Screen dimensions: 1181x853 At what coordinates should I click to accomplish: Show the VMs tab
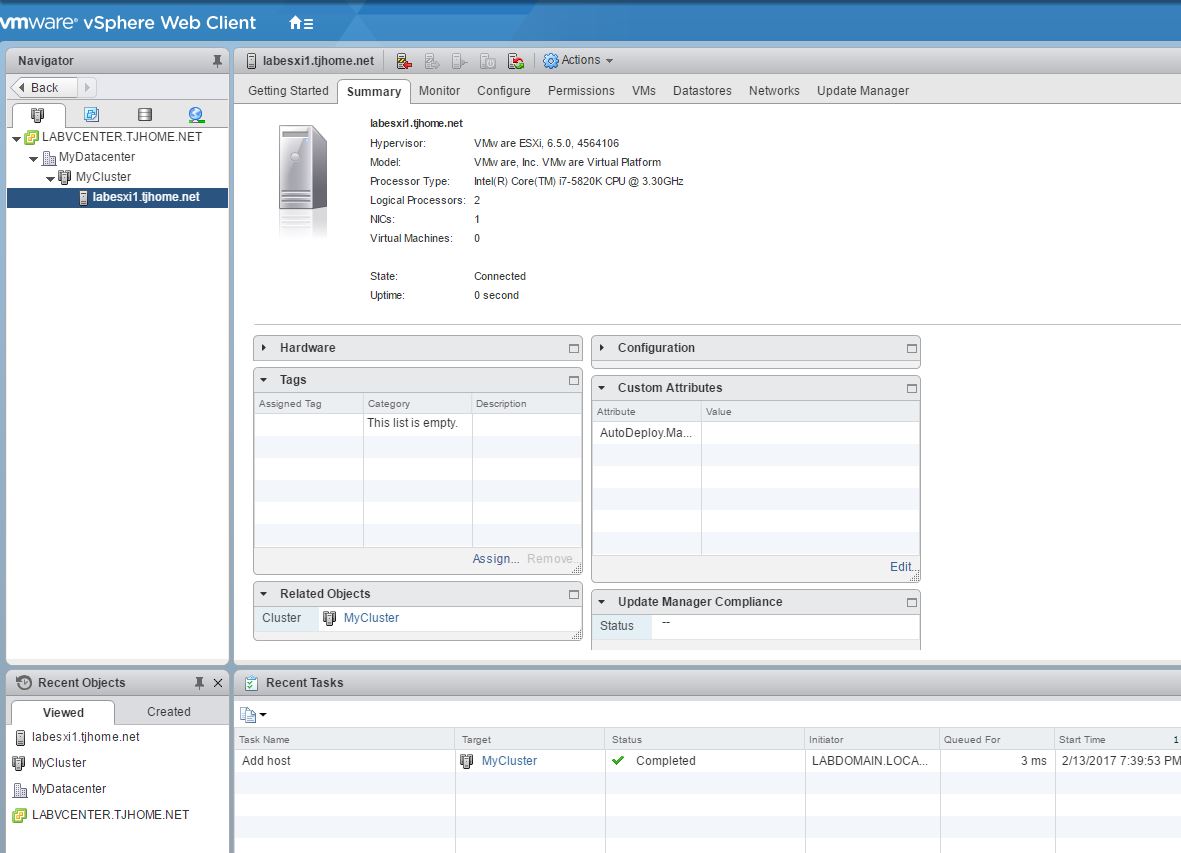point(644,91)
